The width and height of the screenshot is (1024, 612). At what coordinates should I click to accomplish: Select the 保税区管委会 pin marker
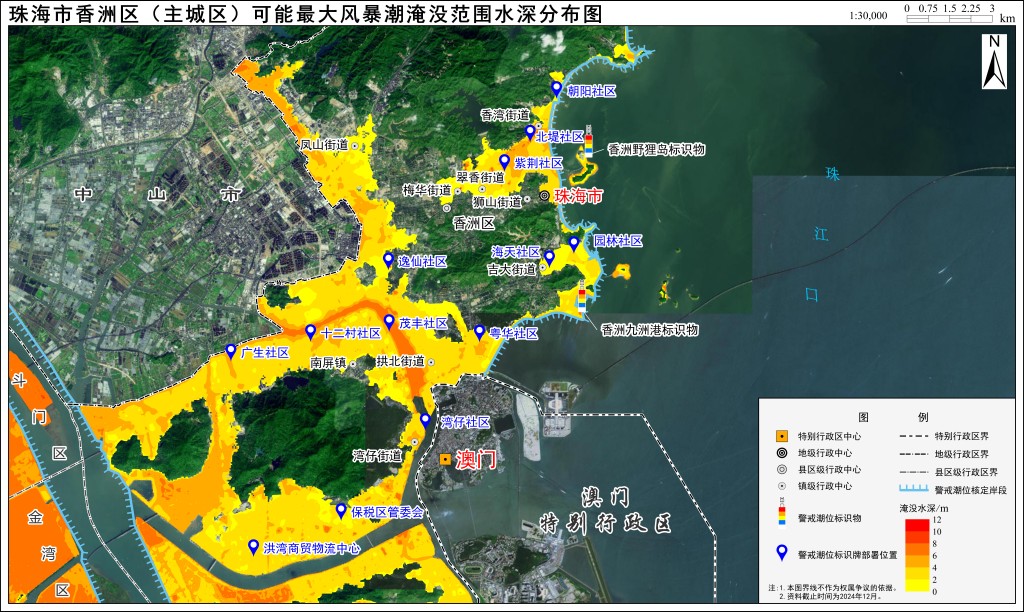pos(341,511)
